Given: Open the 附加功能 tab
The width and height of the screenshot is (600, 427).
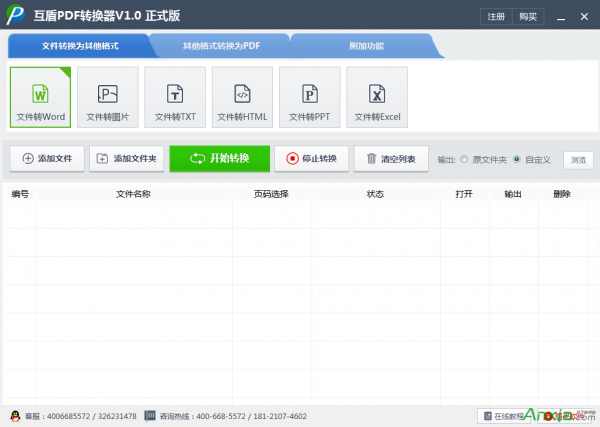Looking at the screenshot, I should [x=364, y=46].
